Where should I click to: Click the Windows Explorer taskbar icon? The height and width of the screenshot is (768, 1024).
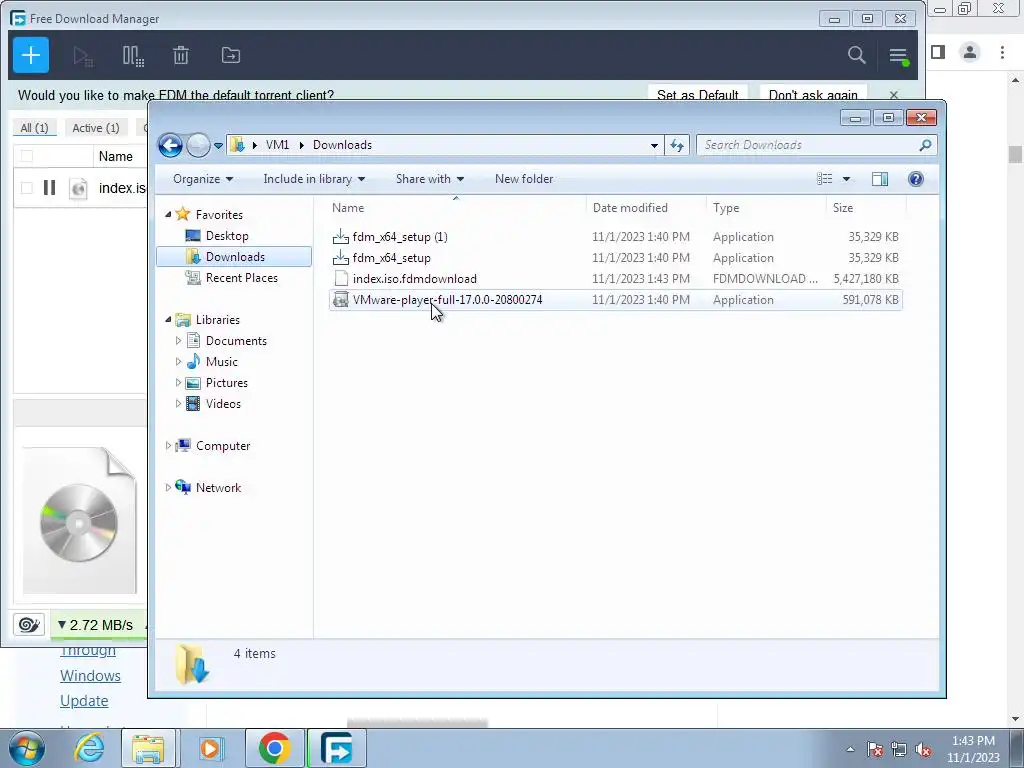148,748
